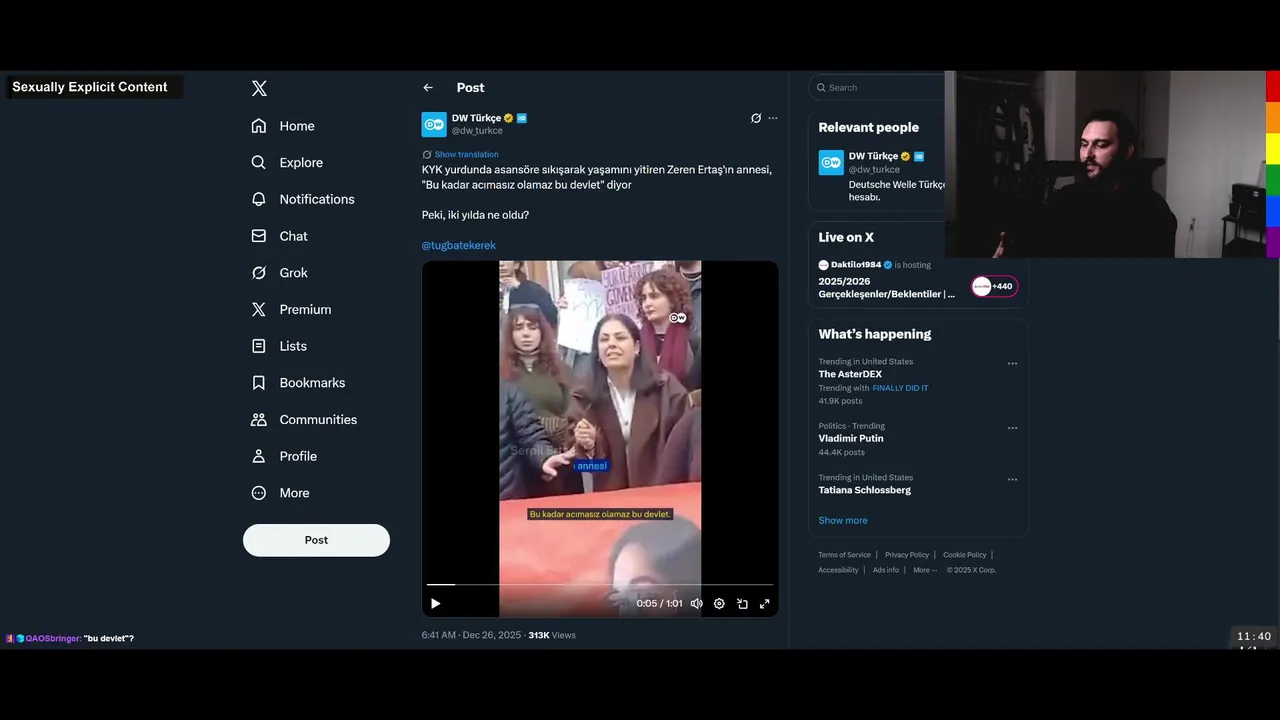Click the gold verified badge on post author
1280x720 pixels.
coord(508,118)
